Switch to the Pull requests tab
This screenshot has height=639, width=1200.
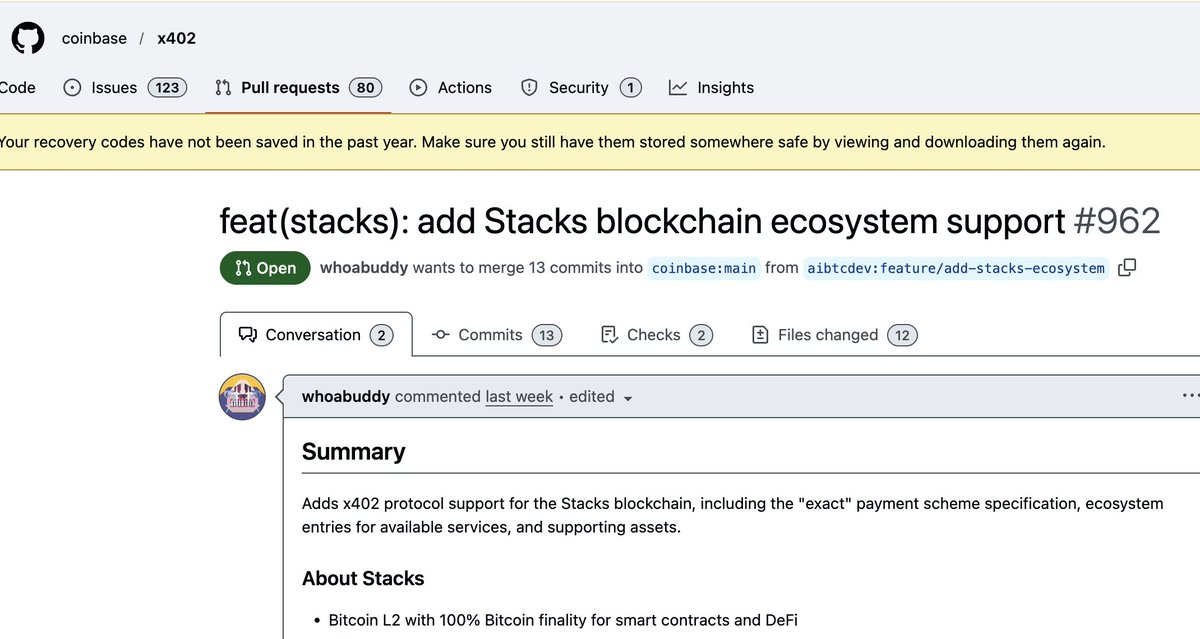click(298, 88)
